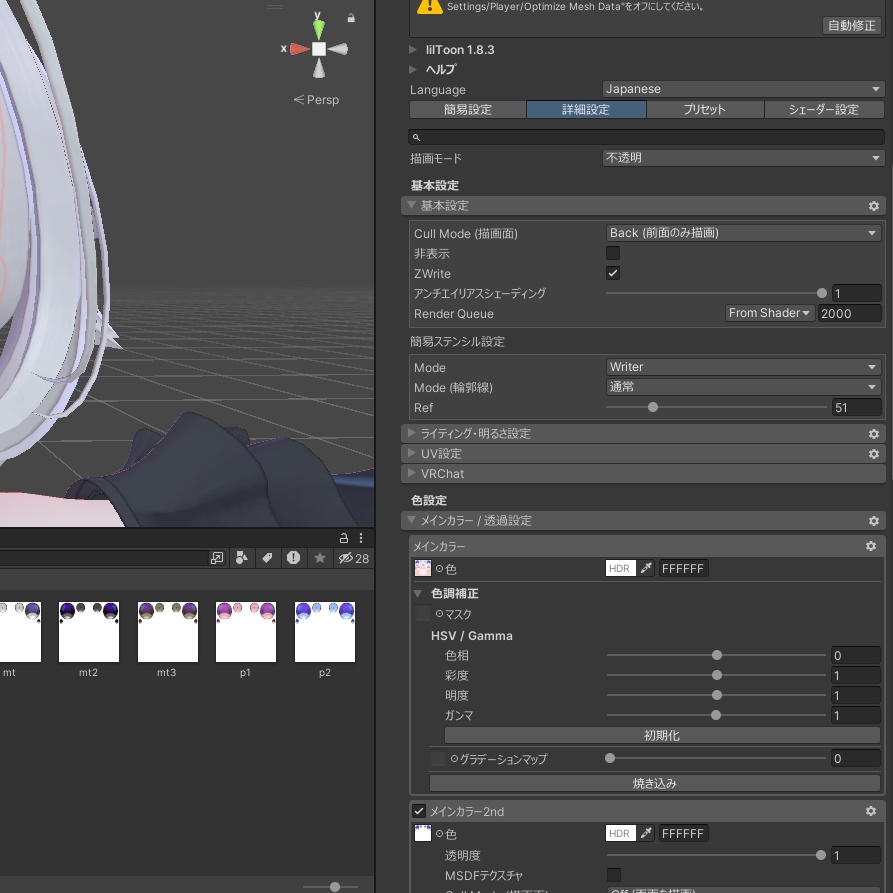Viewport: 893px width, 893px height.
Task: Select the mt2 texture thumbnail
Action: pos(88,632)
